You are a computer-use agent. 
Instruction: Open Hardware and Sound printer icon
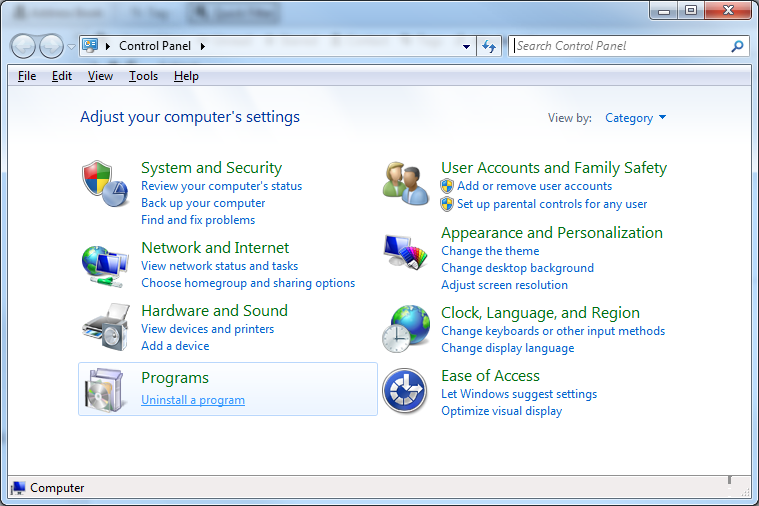pos(106,327)
